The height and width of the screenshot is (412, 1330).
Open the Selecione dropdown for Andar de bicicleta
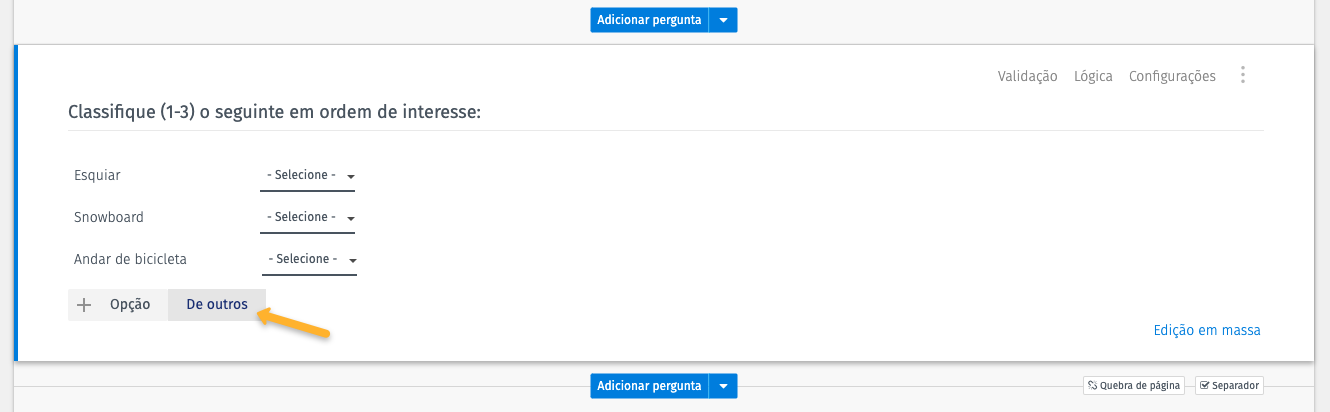[x=309, y=260]
